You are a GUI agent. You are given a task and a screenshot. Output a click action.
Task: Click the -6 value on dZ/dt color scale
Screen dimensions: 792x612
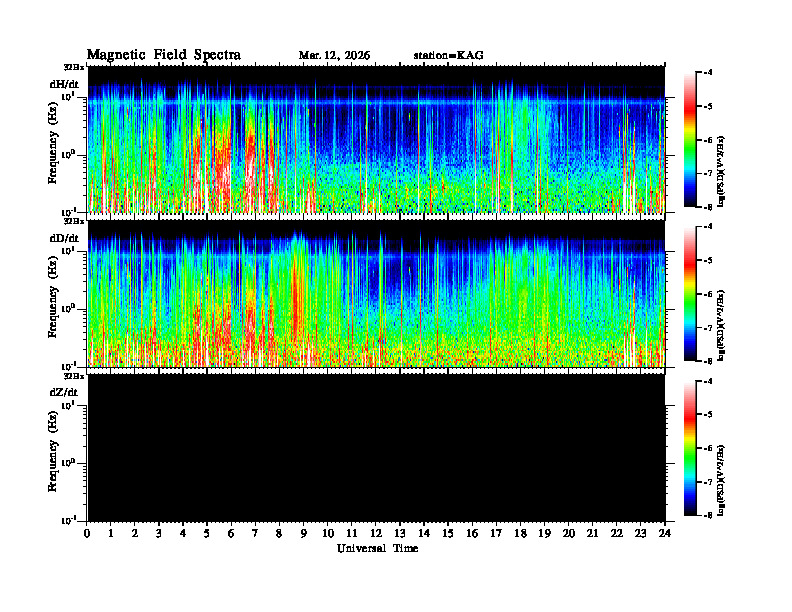[x=709, y=448]
